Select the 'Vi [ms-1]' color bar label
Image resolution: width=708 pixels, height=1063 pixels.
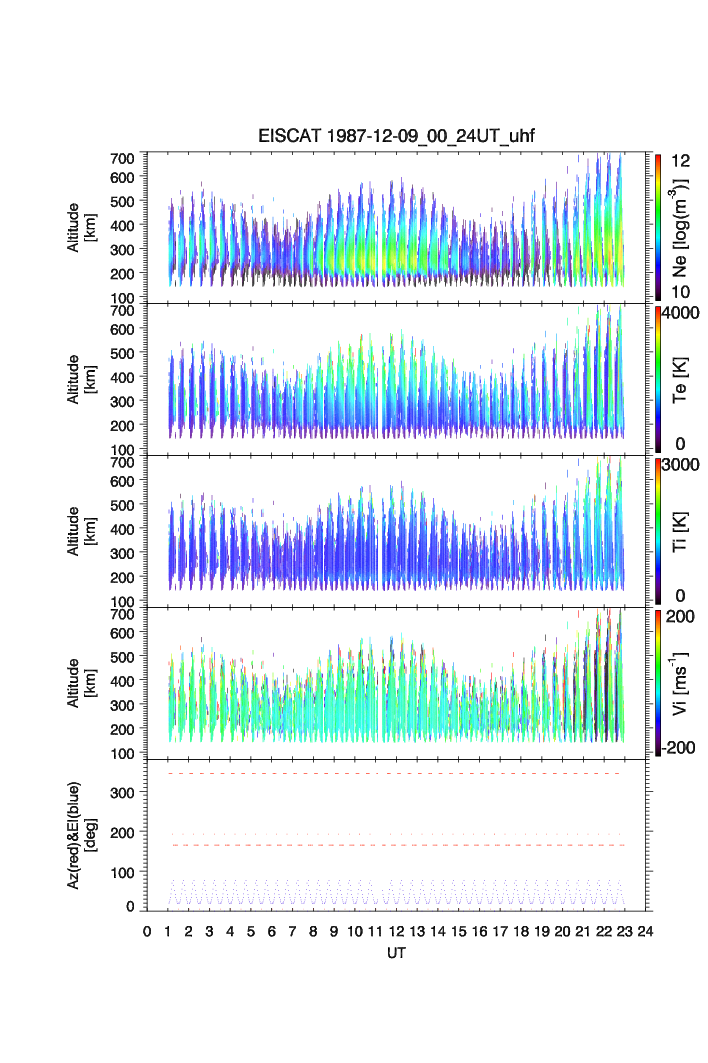pos(680,683)
